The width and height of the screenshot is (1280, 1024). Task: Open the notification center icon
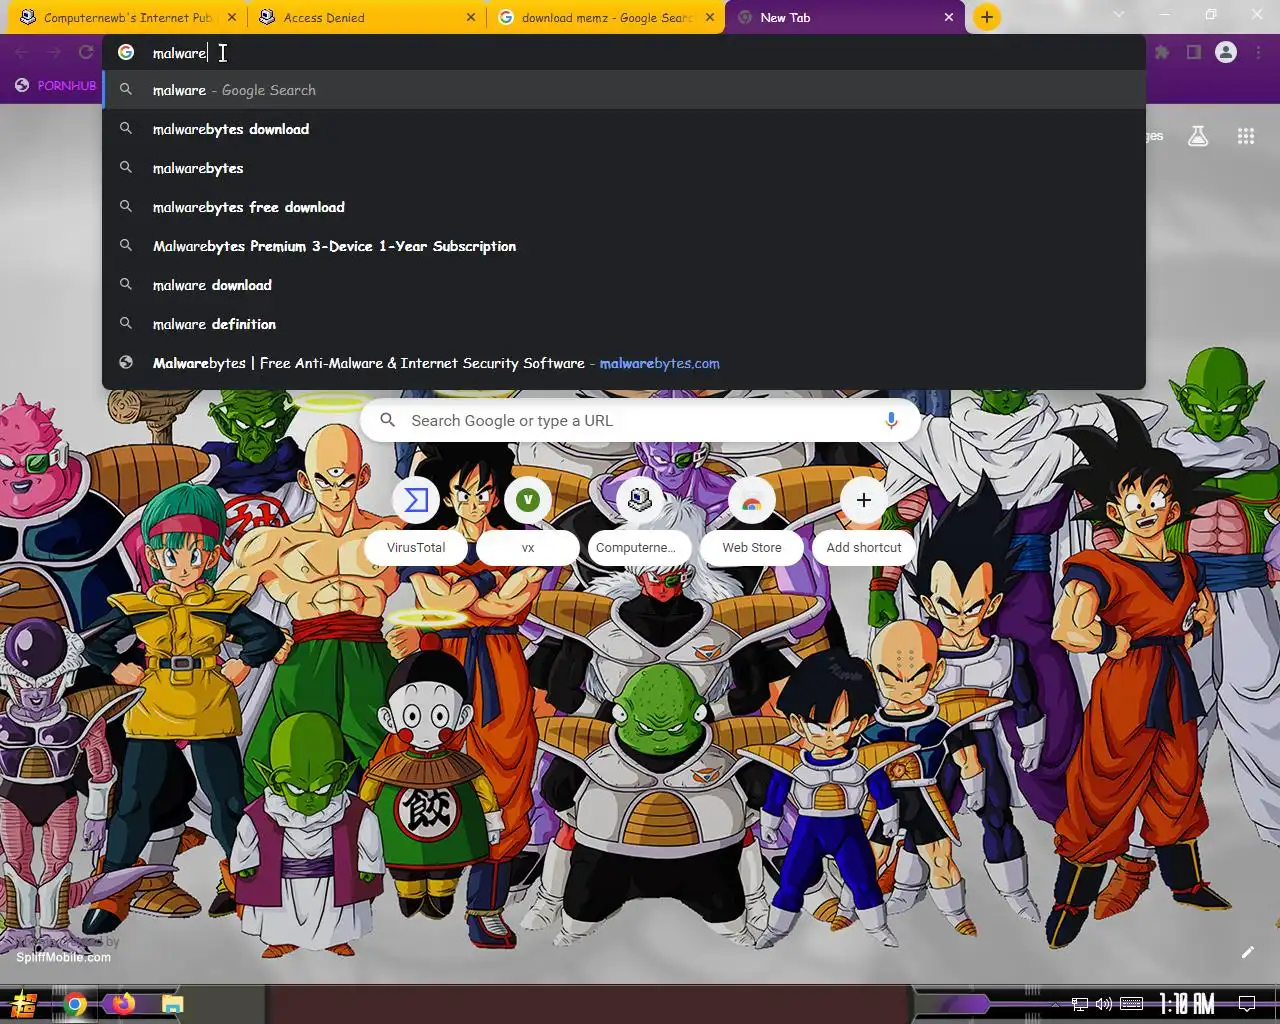point(1247,1004)
